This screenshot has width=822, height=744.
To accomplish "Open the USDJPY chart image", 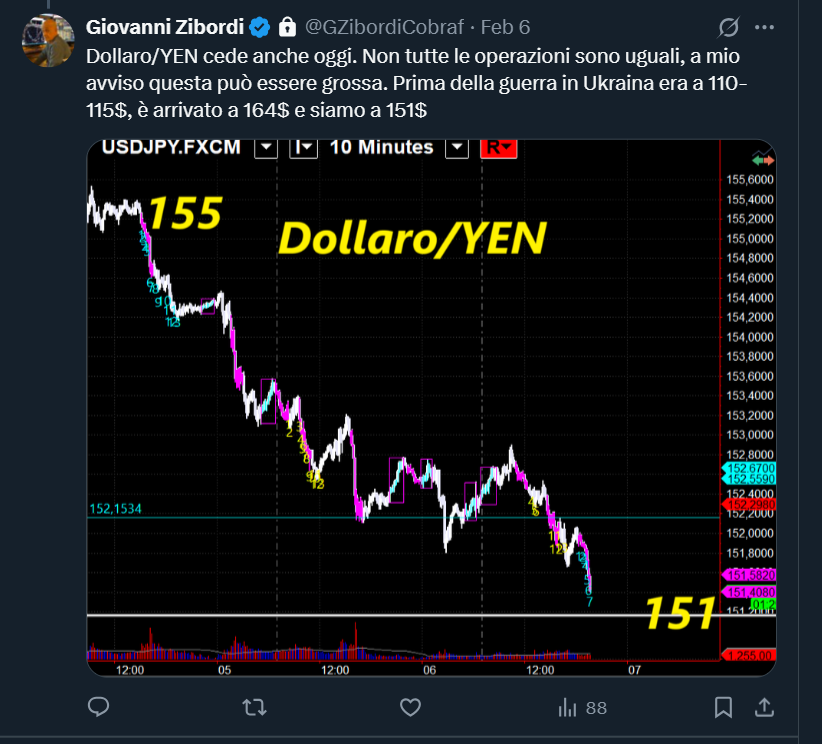I will [x=431, y=408].
